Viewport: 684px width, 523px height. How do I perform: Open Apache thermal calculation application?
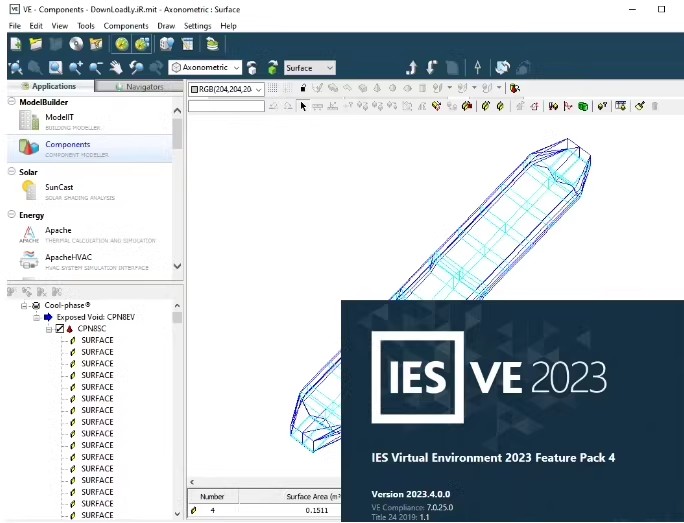coord(89,234)
